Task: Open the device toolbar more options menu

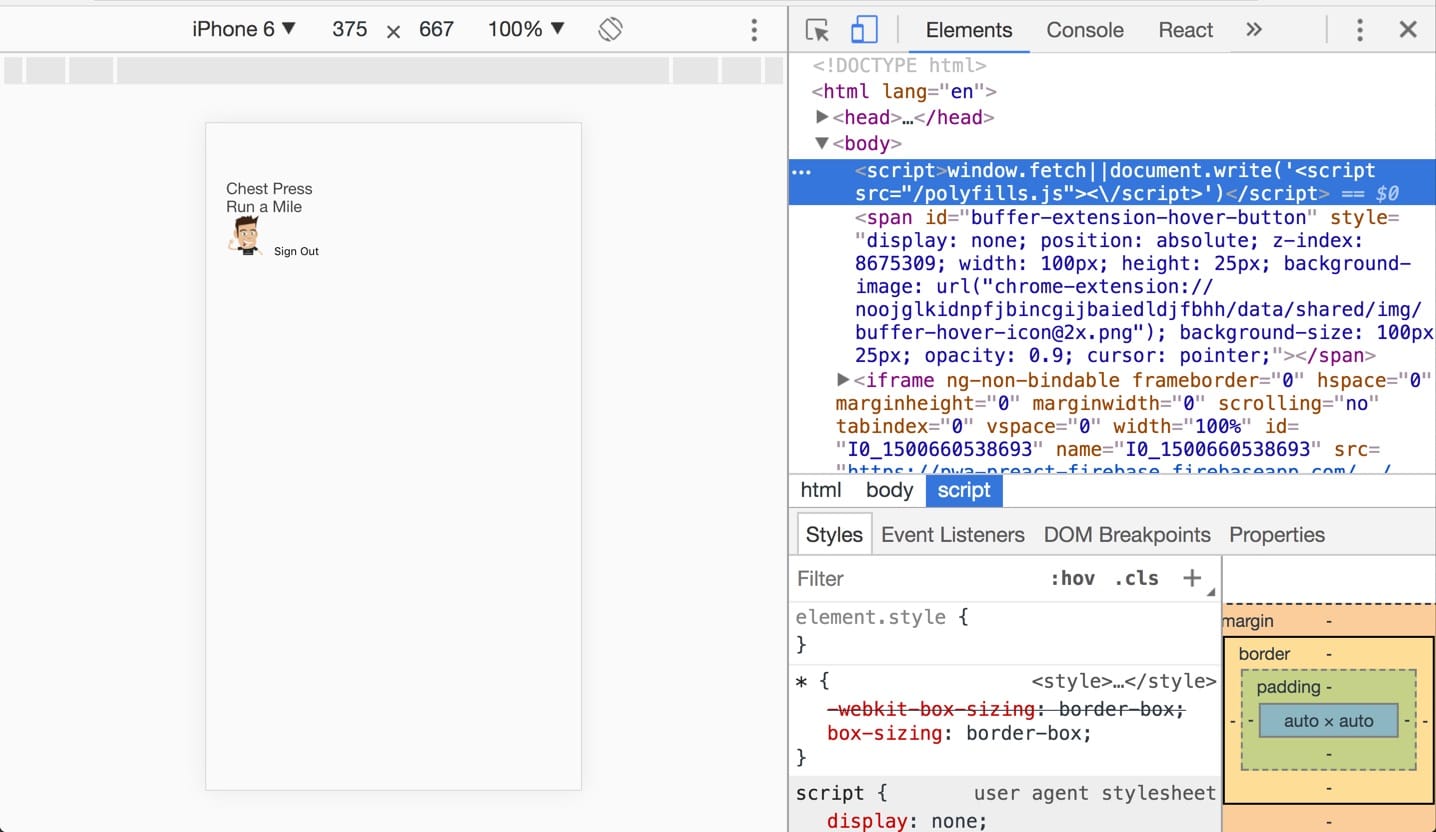Action: (754, 30)
